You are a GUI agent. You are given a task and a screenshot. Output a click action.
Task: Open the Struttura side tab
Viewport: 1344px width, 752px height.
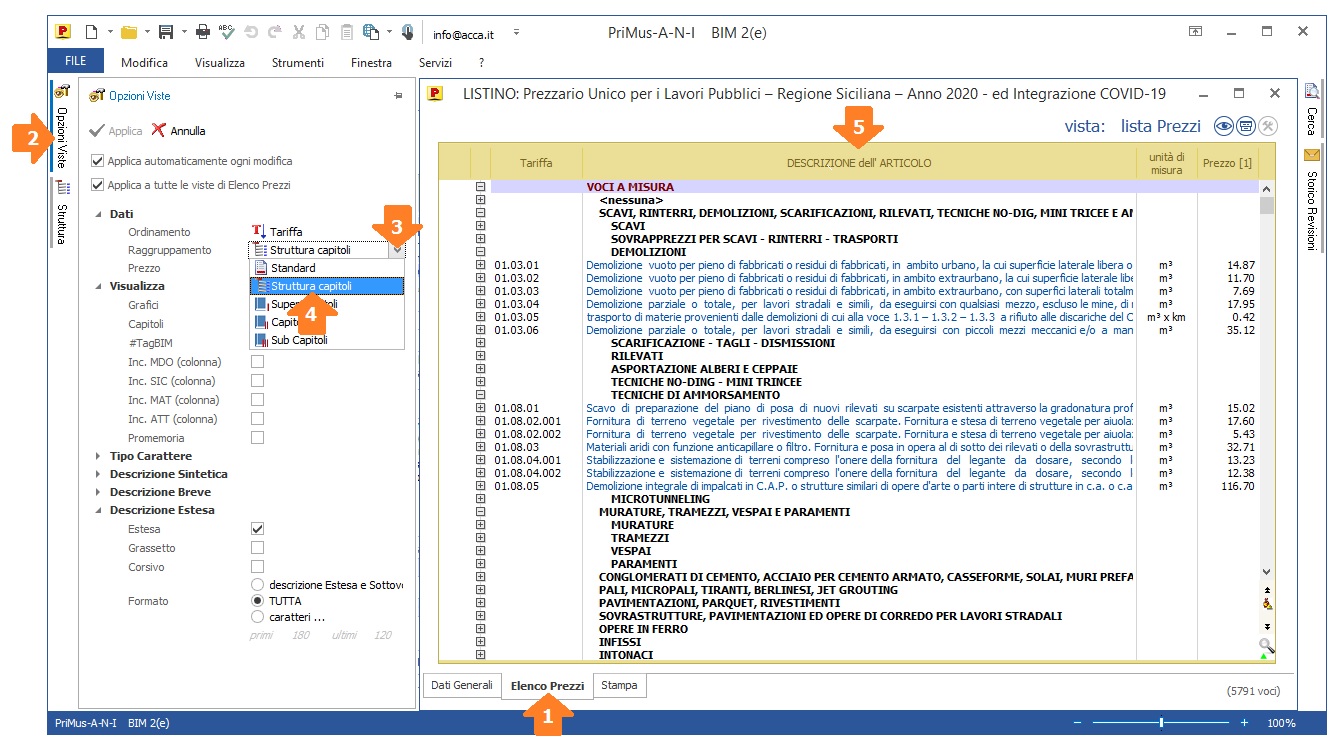pos(62,213)
